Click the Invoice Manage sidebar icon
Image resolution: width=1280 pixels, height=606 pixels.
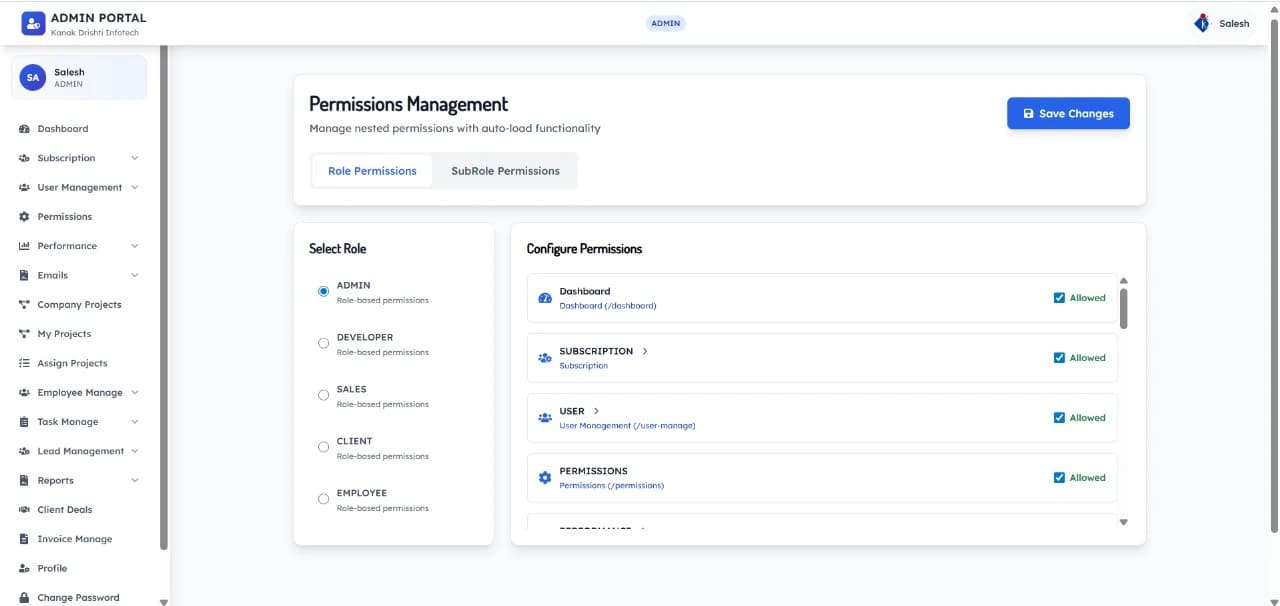coord(24,538)
